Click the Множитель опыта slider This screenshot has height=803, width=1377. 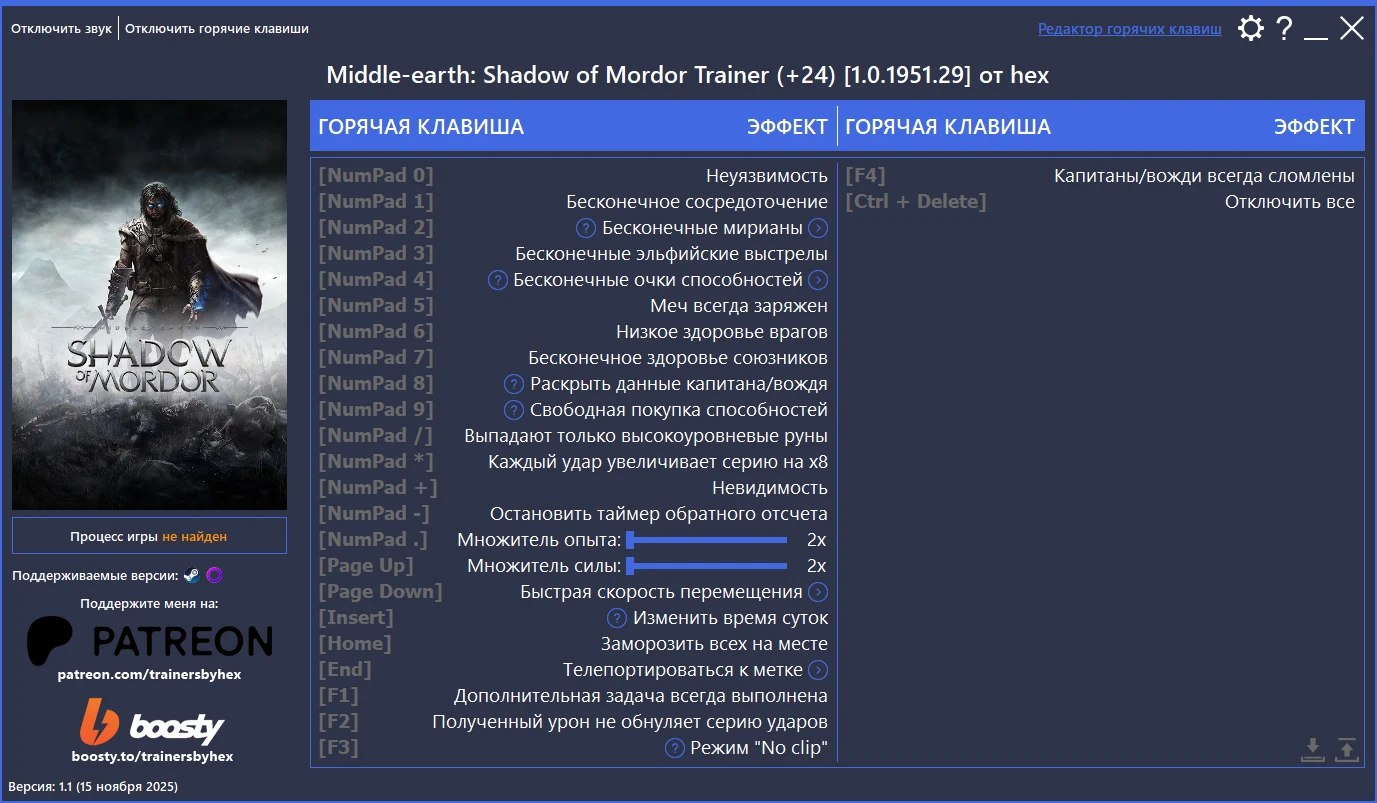click(x=706, y=539)
